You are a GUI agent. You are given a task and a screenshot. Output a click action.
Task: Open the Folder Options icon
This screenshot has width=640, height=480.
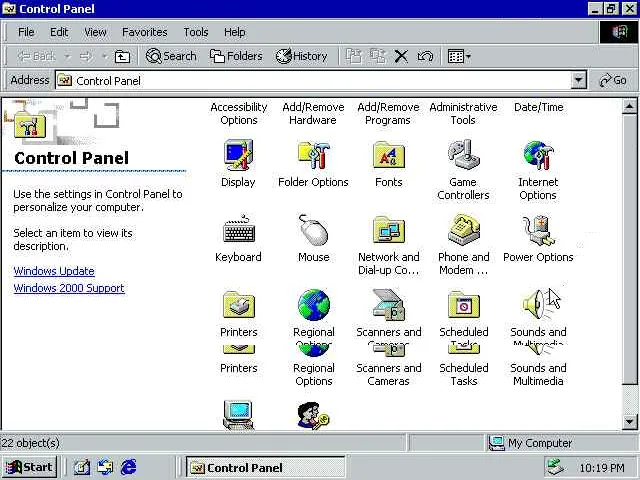(x=313, y=155)
